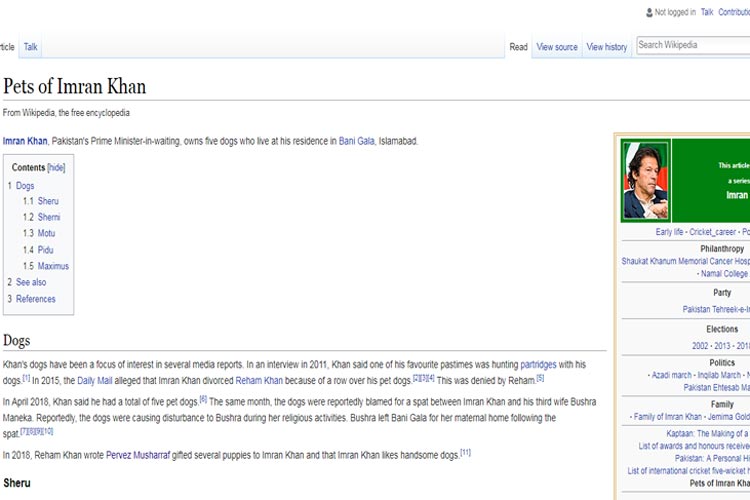Open the Imran Khan portrait thumbnail
The image size is (750, 500).
[646, 180]
